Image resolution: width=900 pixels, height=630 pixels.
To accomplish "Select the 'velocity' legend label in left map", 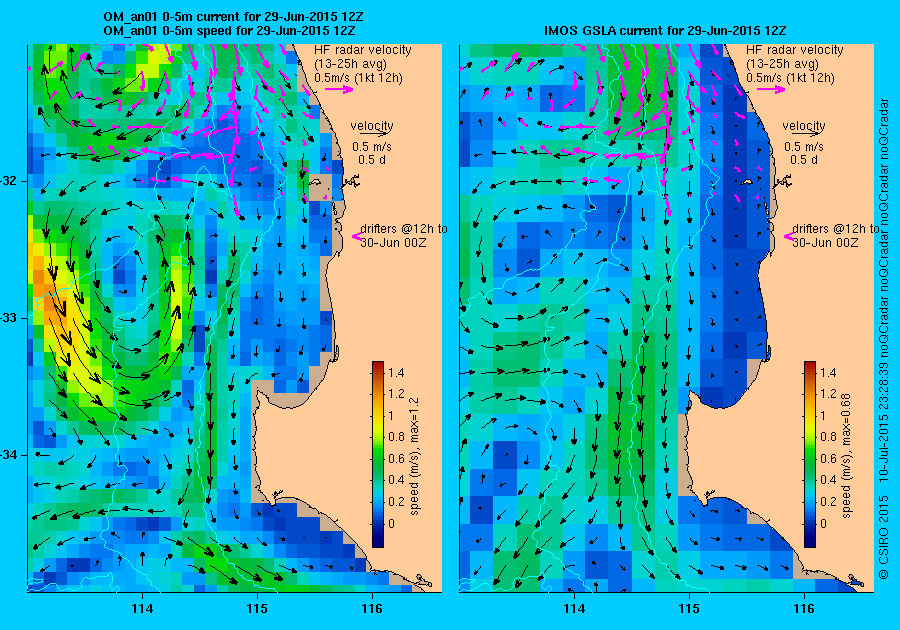I will [x=372, y=125].
